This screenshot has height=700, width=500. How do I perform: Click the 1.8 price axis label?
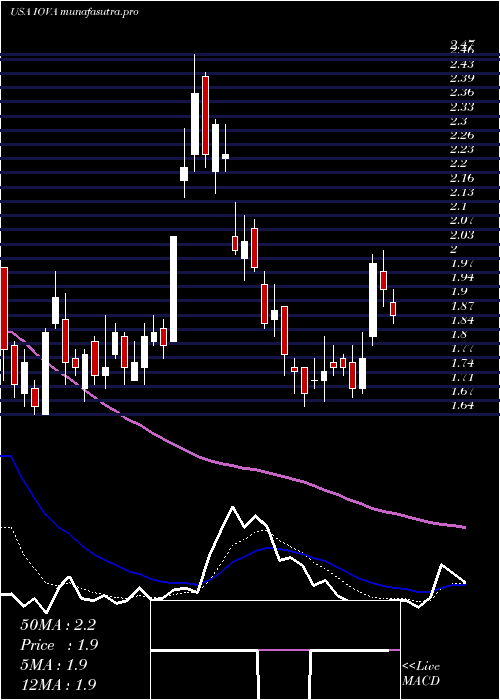click(x=459, y=334)
